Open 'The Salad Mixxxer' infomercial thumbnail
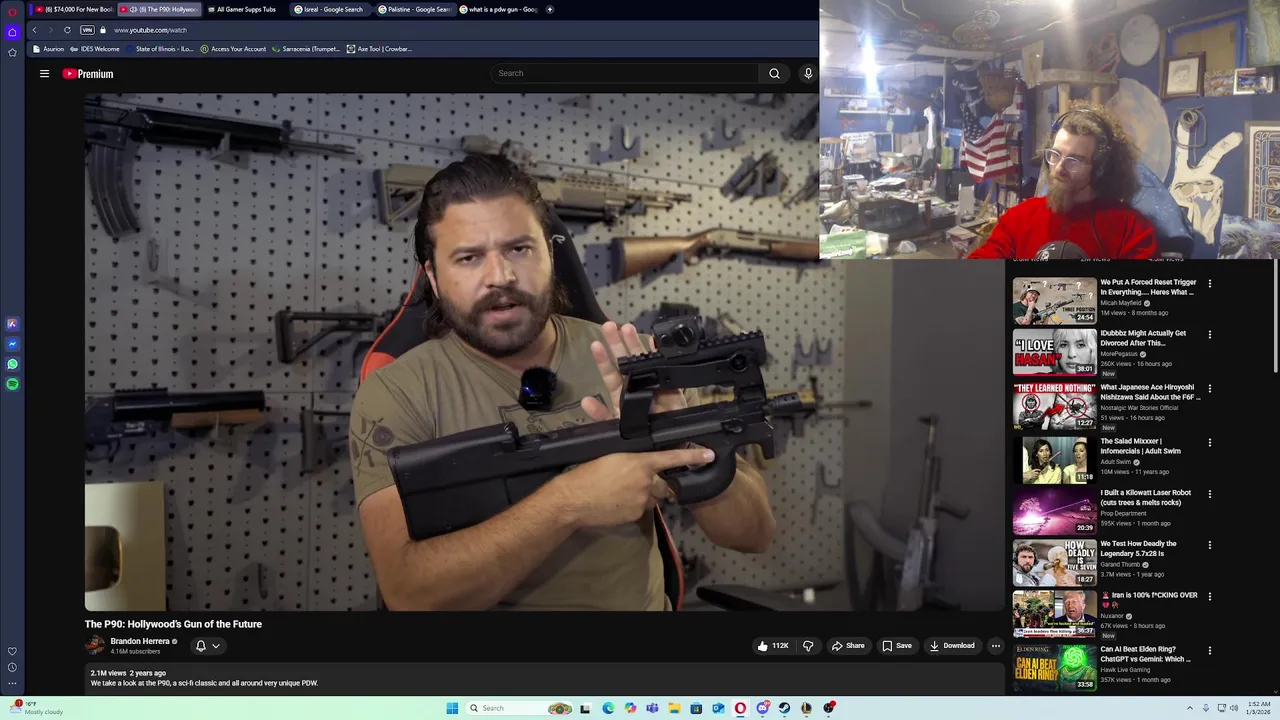Viewport: 1280px width, 720px height. (1055, 460)
